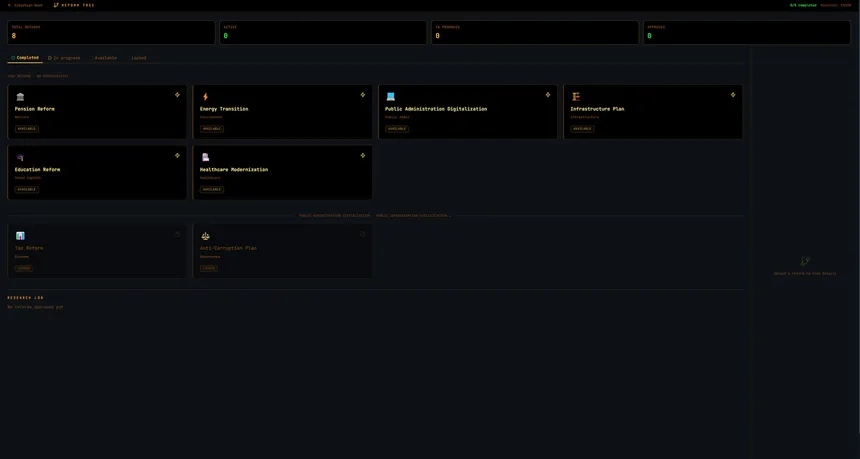Click the Infrastructure Plan crane icon
This screenshot has height=459, width=860.
(x=576, y=97)
